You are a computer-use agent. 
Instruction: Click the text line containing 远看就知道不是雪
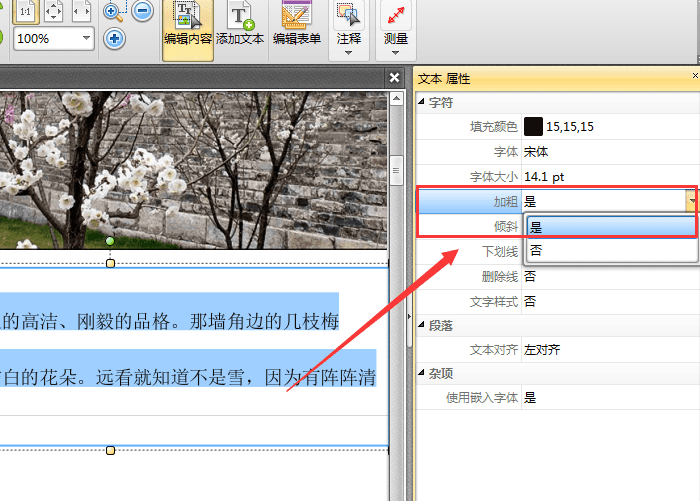point(188,377)
